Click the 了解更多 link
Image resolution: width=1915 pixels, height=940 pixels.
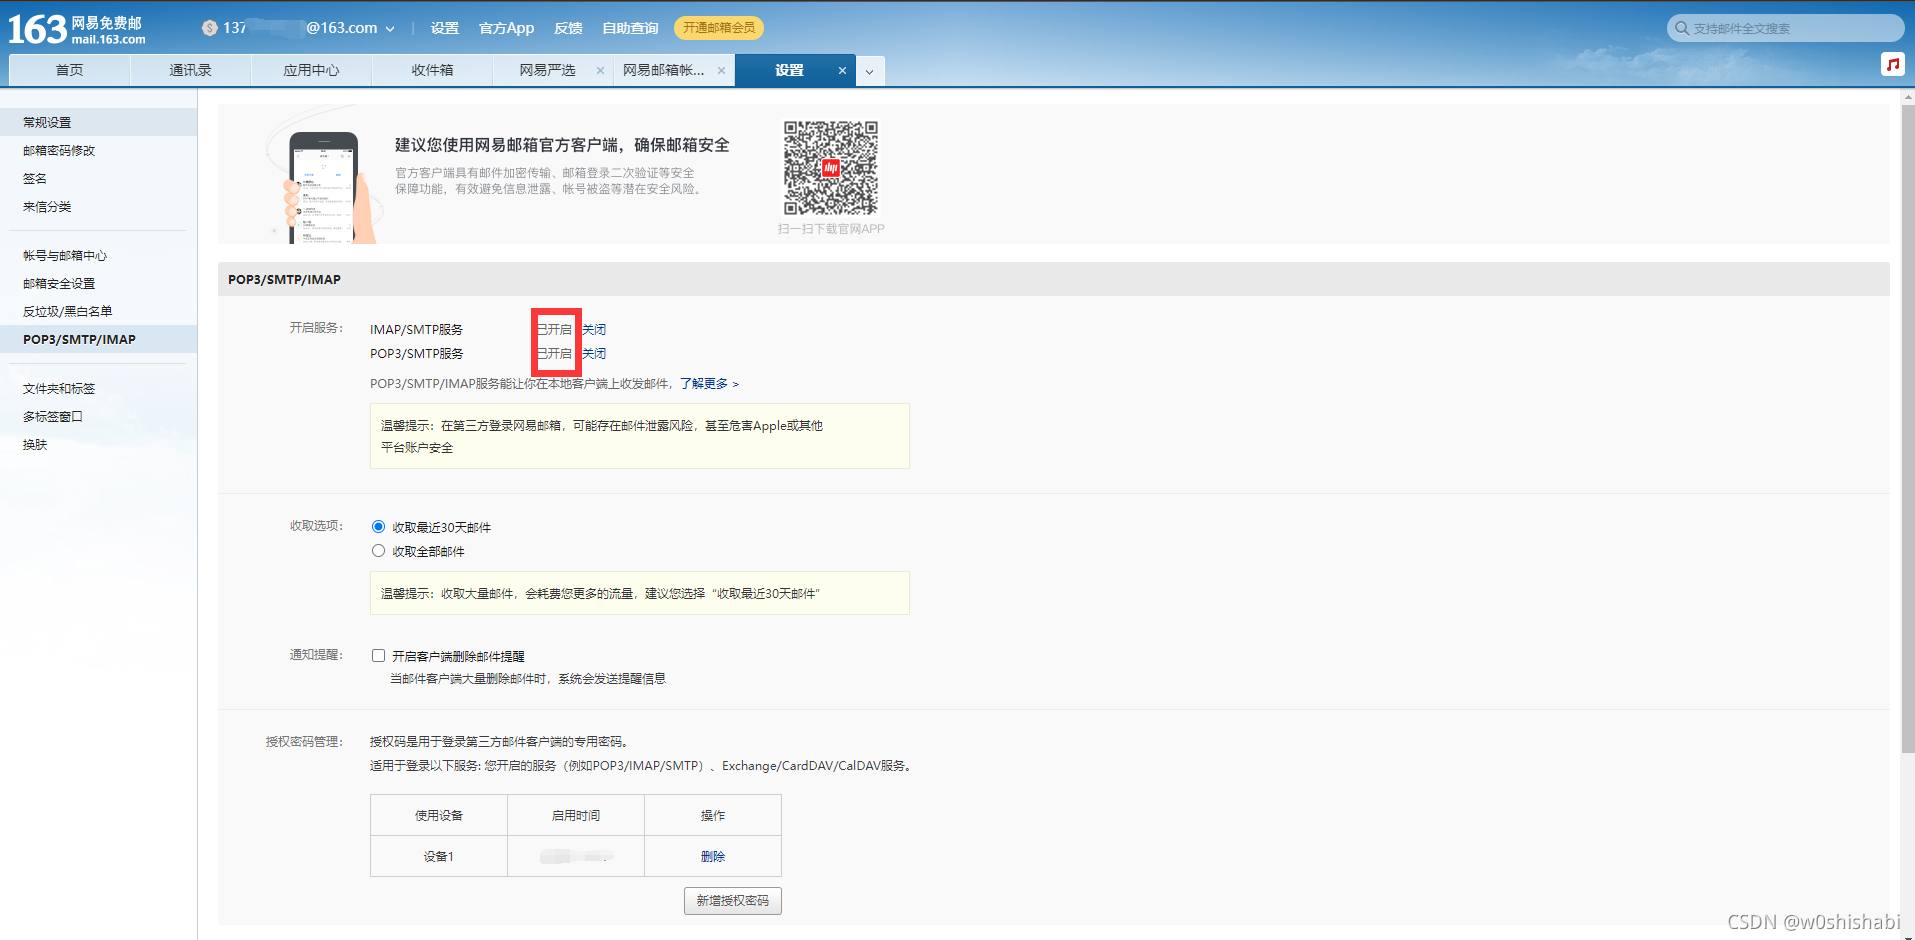pos(709,384)
